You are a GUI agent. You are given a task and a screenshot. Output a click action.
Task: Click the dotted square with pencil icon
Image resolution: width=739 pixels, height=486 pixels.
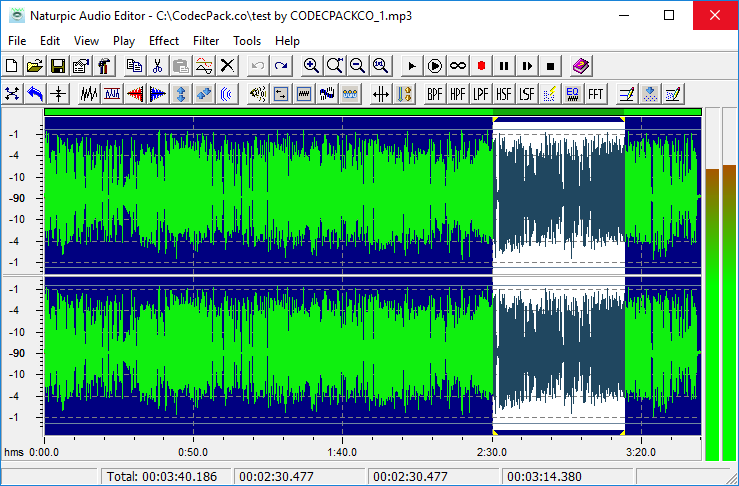click(x=673, y=94)
